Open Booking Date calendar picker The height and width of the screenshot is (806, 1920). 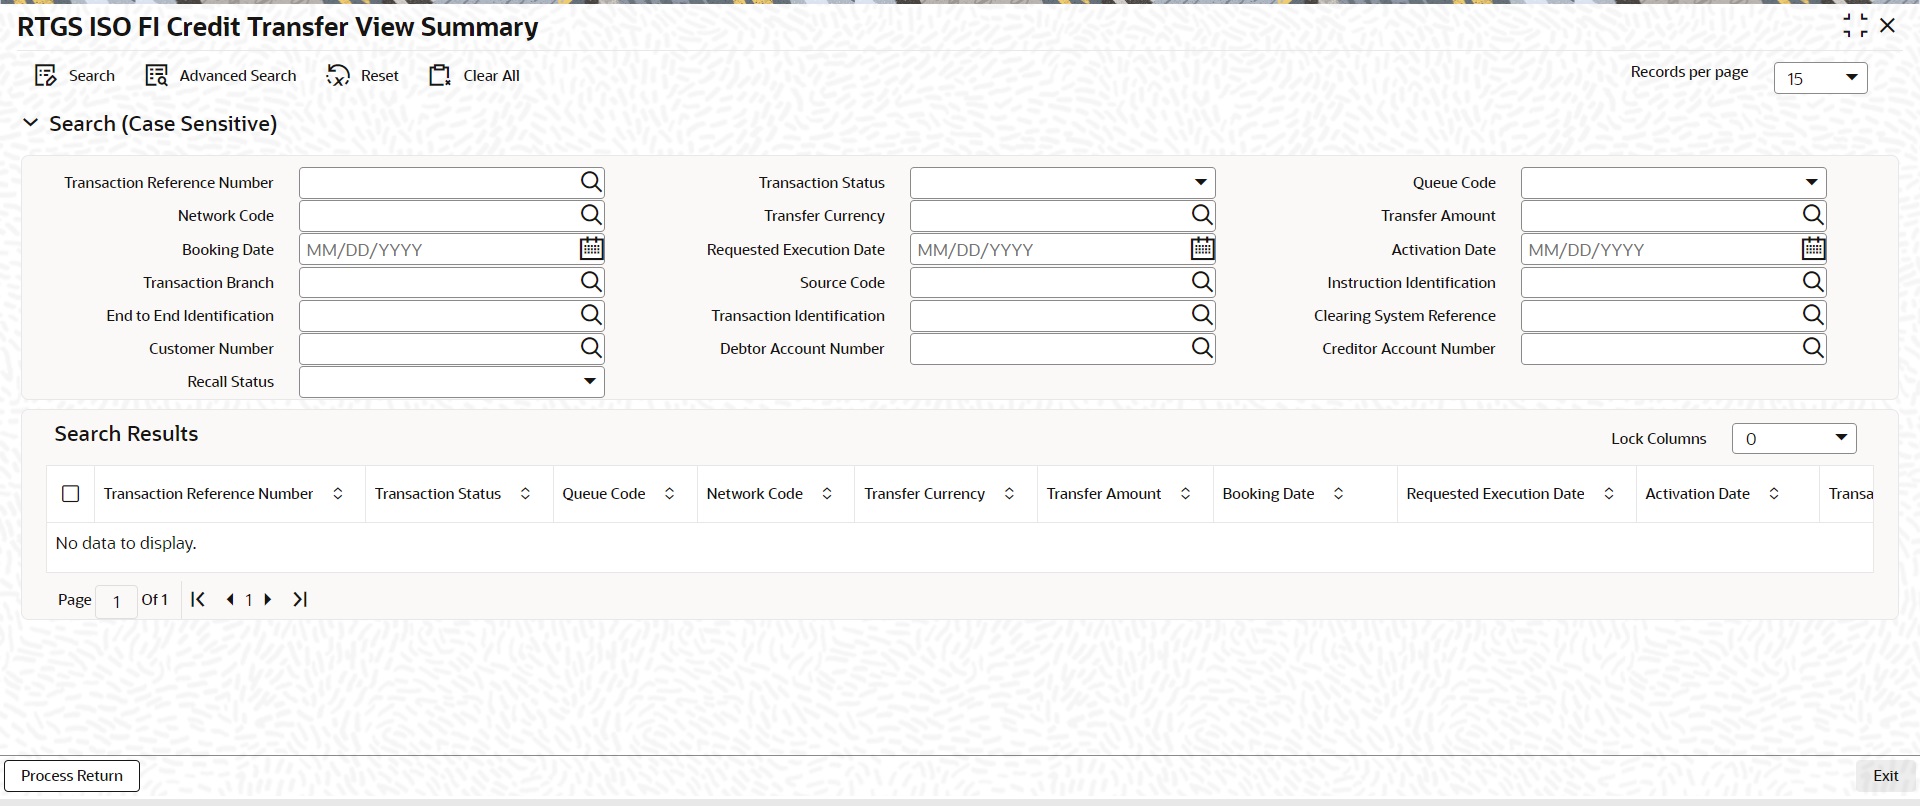click(x=591, y=249)
